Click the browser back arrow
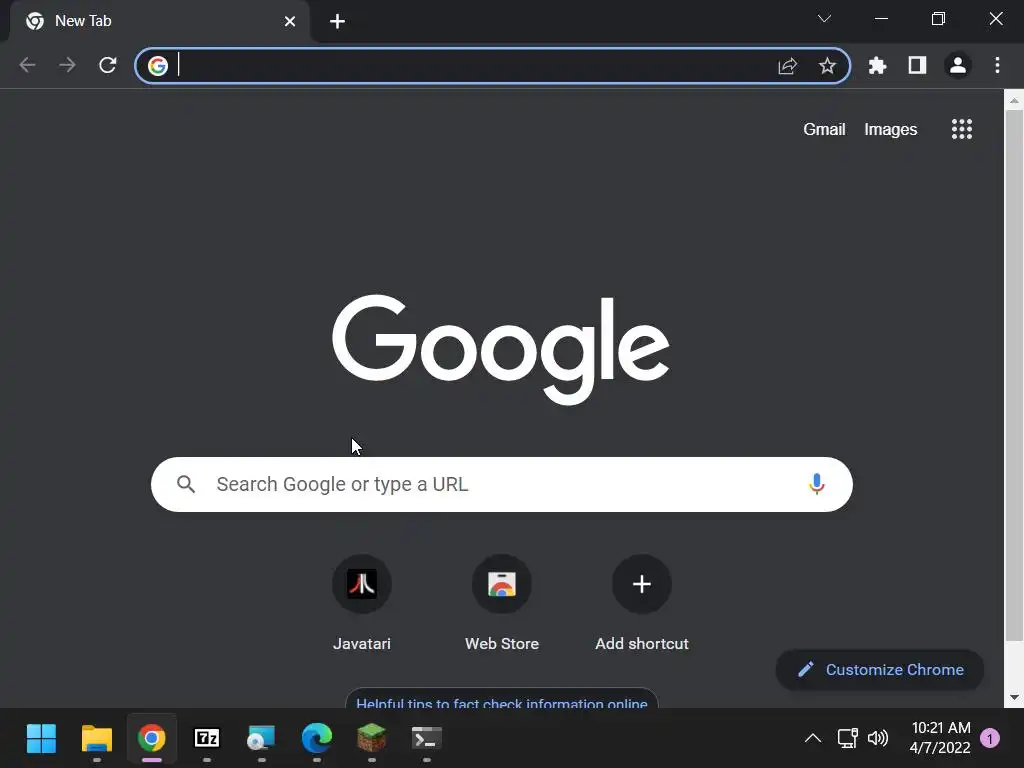This screenshot has height=768, width=1024. (x=27, y=65)
